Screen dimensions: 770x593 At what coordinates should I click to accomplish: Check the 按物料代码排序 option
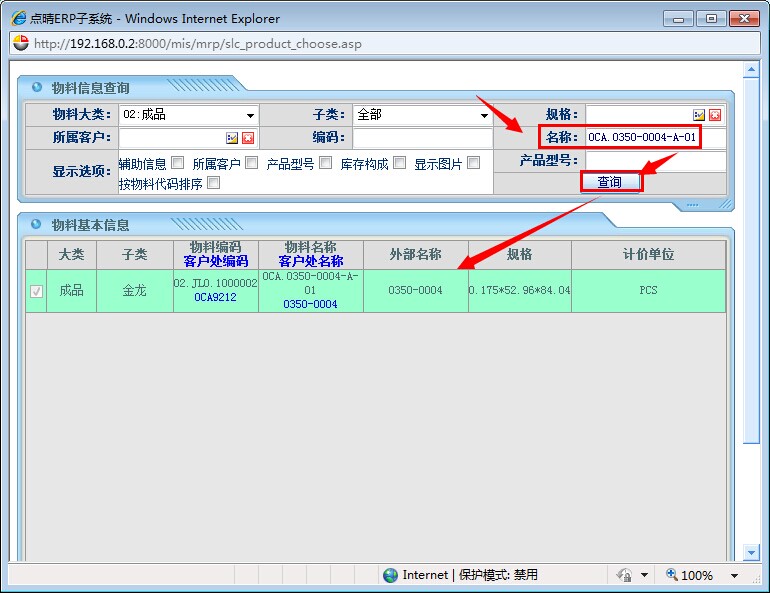[x=213, y=183]
